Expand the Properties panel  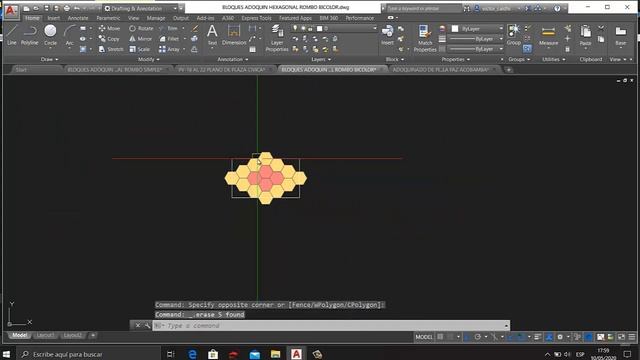point(456,59)
